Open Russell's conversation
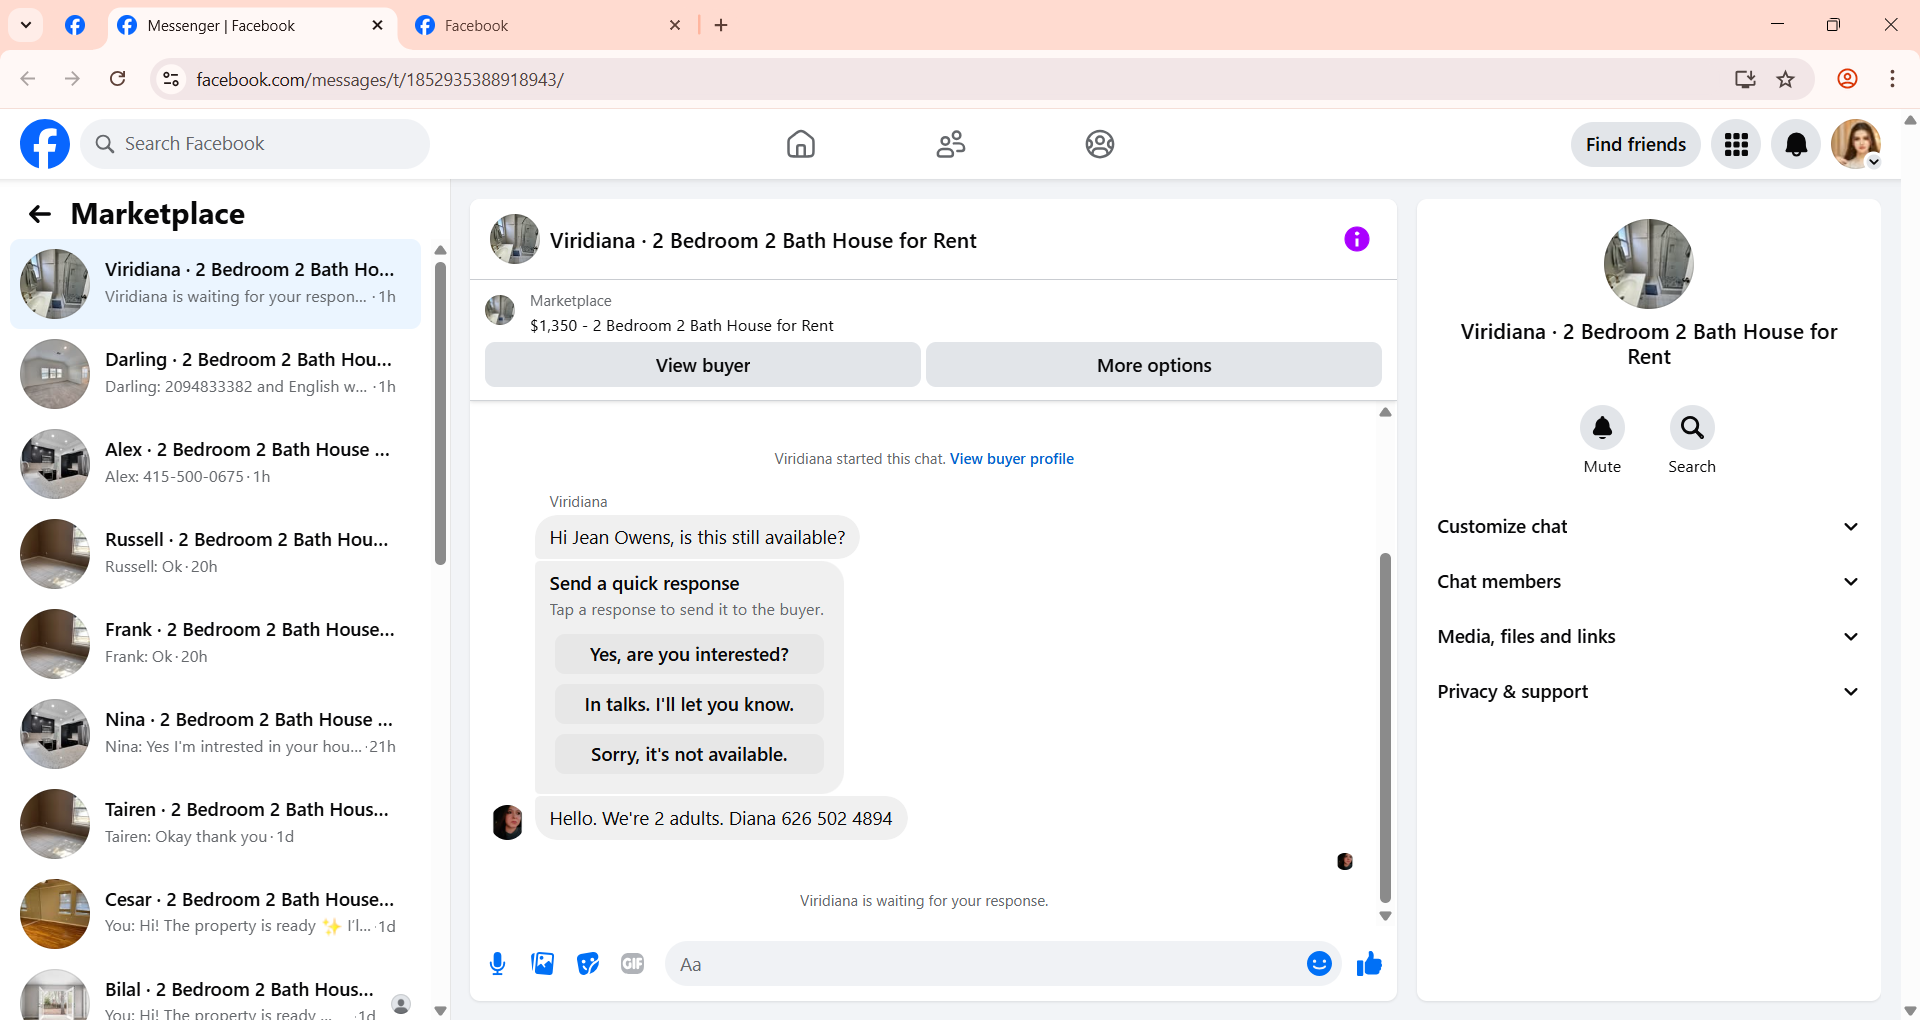 pos(215,554)
